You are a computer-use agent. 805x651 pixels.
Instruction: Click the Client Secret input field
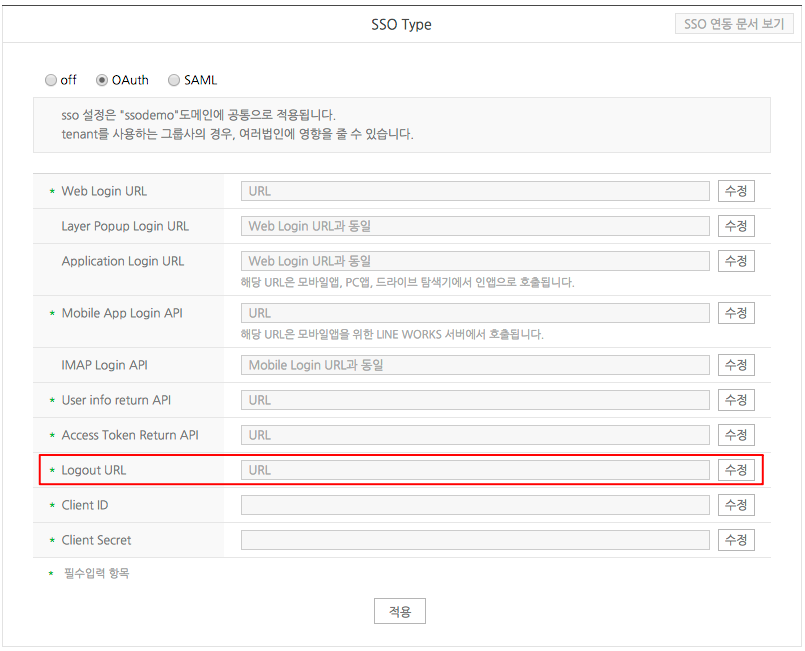click(475, 540)
